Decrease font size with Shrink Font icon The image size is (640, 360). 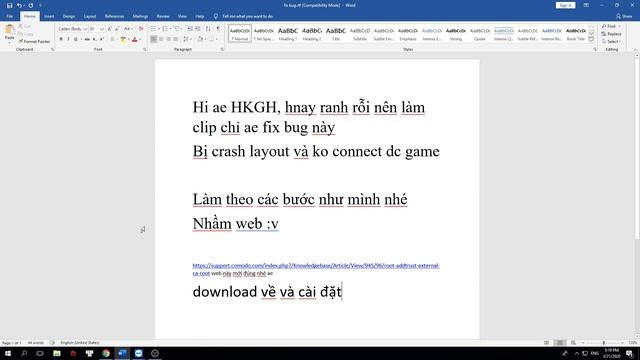pyautogui.click(x=117, y=29)
